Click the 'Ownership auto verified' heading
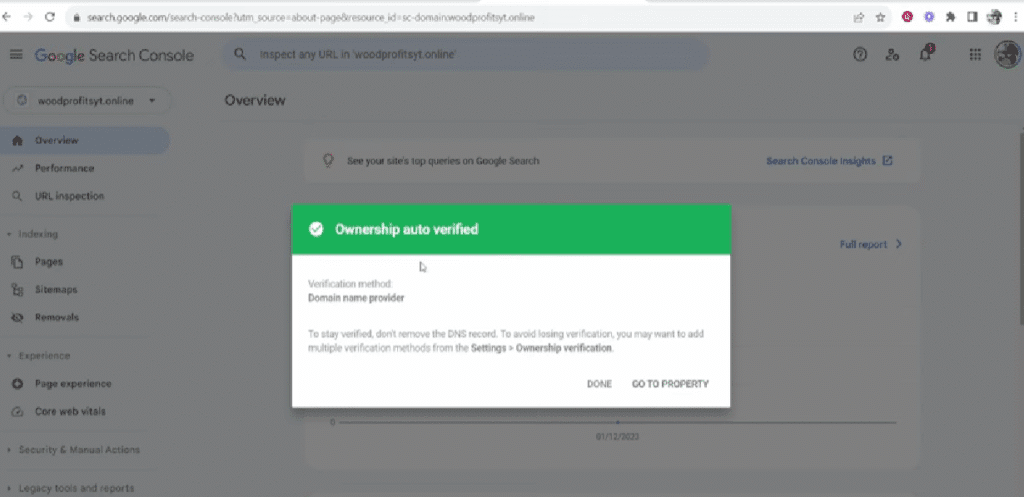The image size is (1024, 497). (406, 229)
